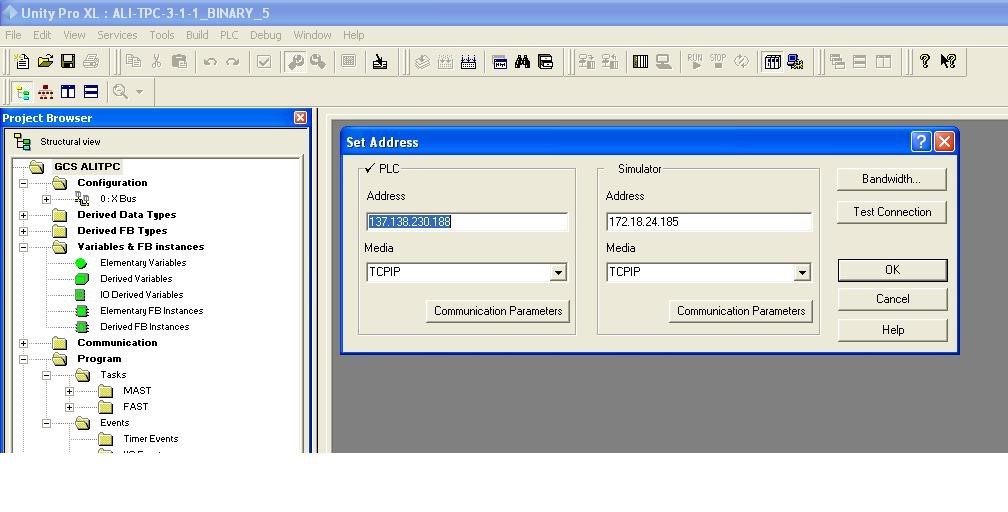
Task: Expand the Communication node
Action: point(23,343)
